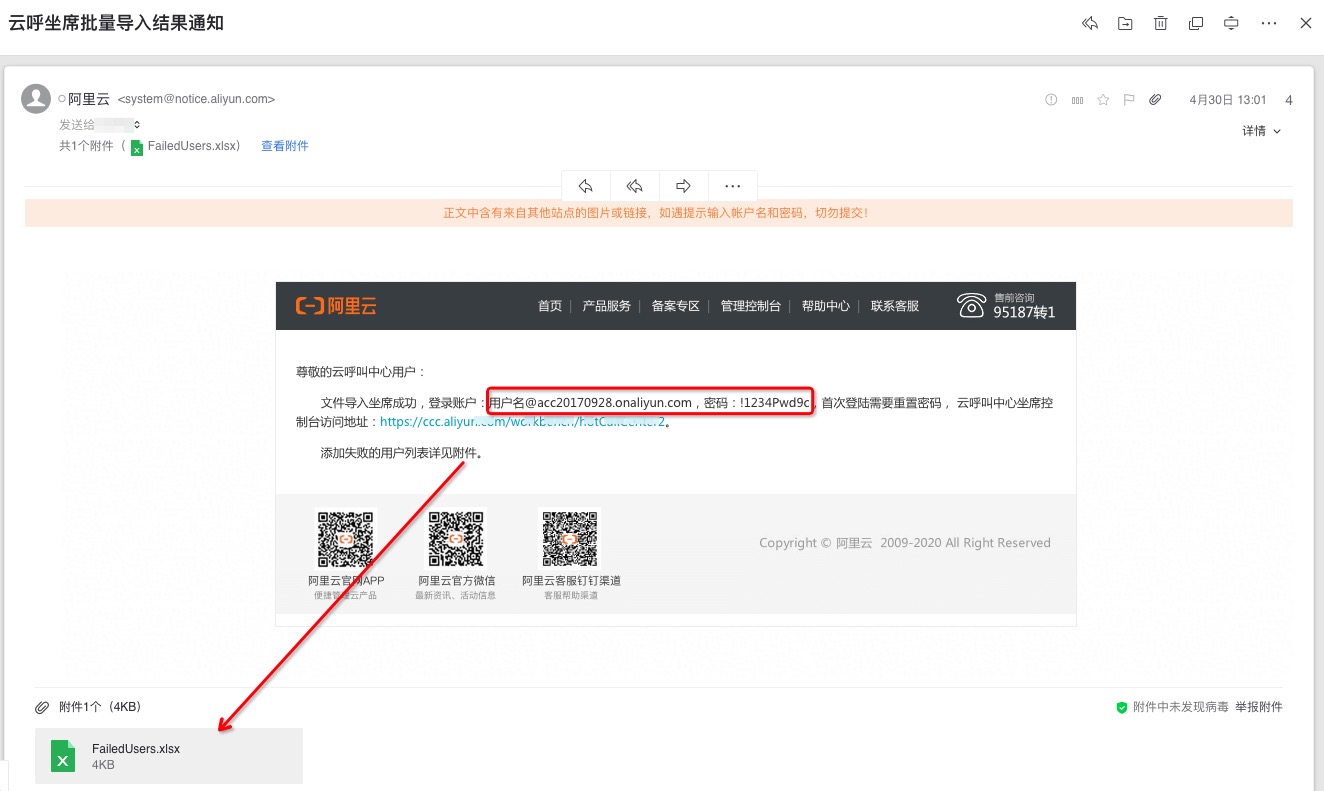Close the email view with the X
1324x791 pixels.
[1305, 23]
